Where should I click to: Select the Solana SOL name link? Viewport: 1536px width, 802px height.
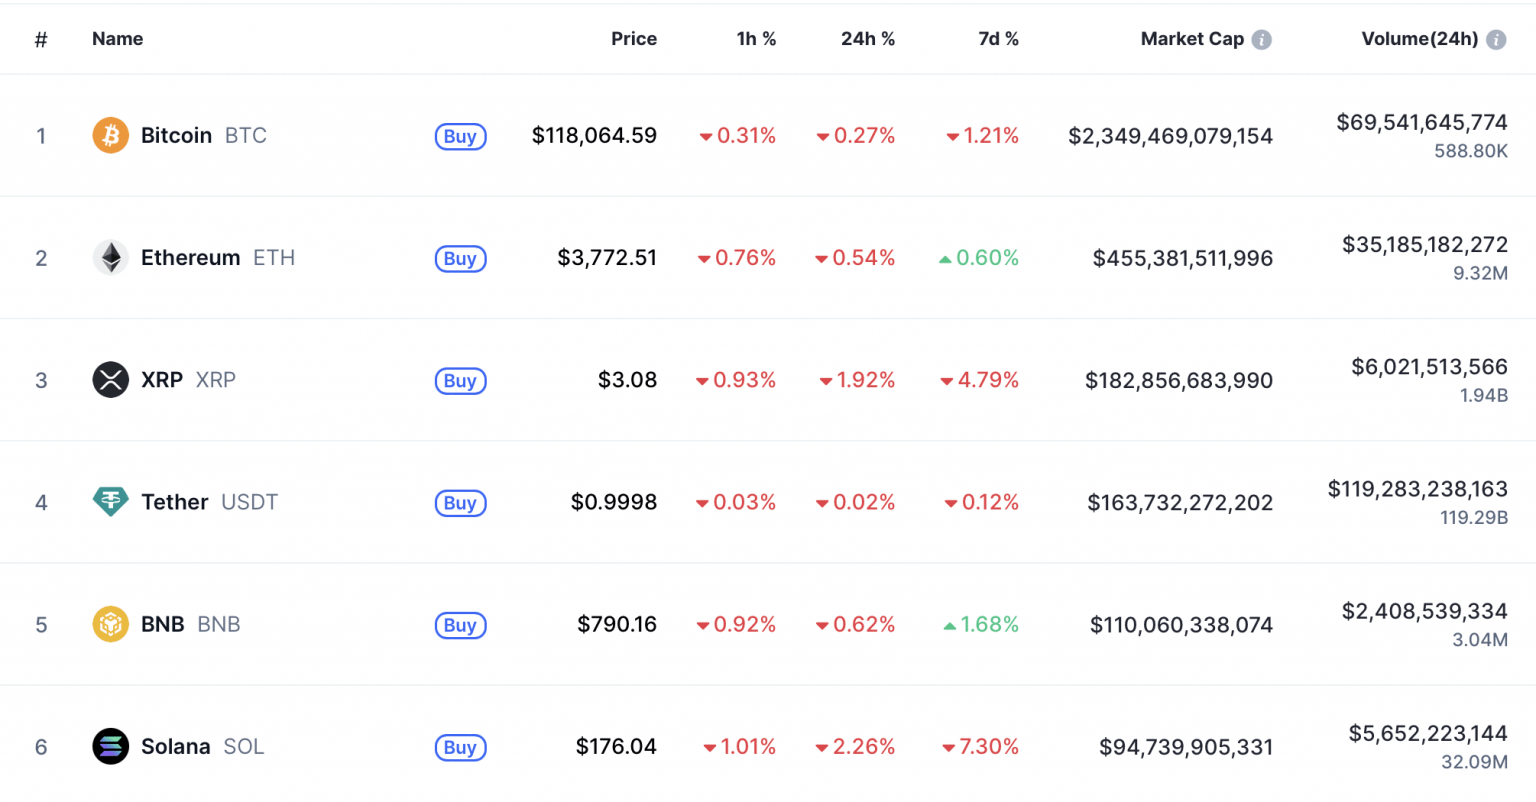177,746
